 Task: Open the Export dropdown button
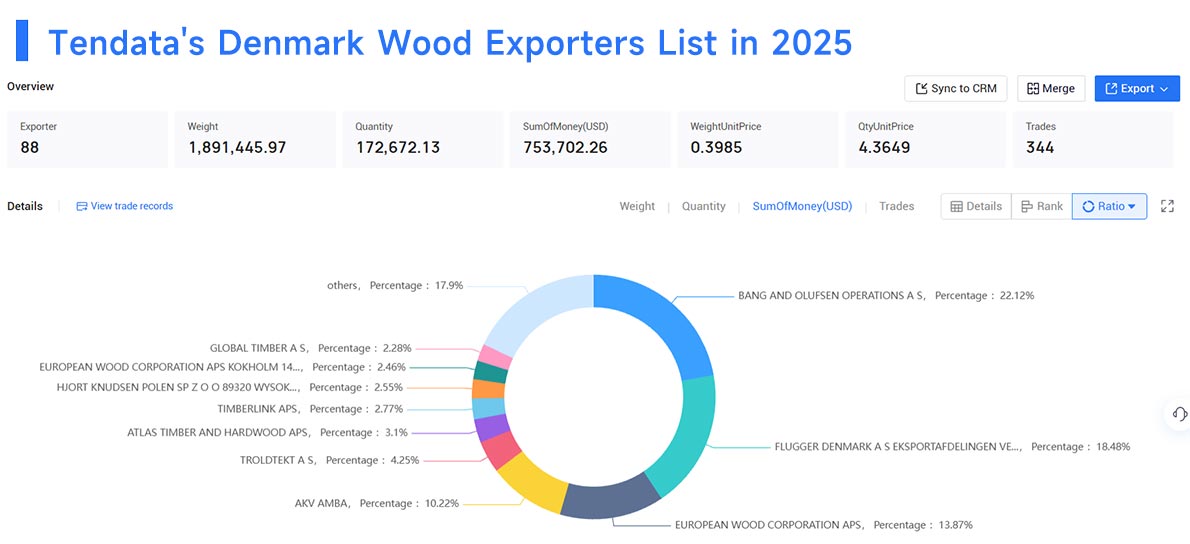tap(1137, 89)
